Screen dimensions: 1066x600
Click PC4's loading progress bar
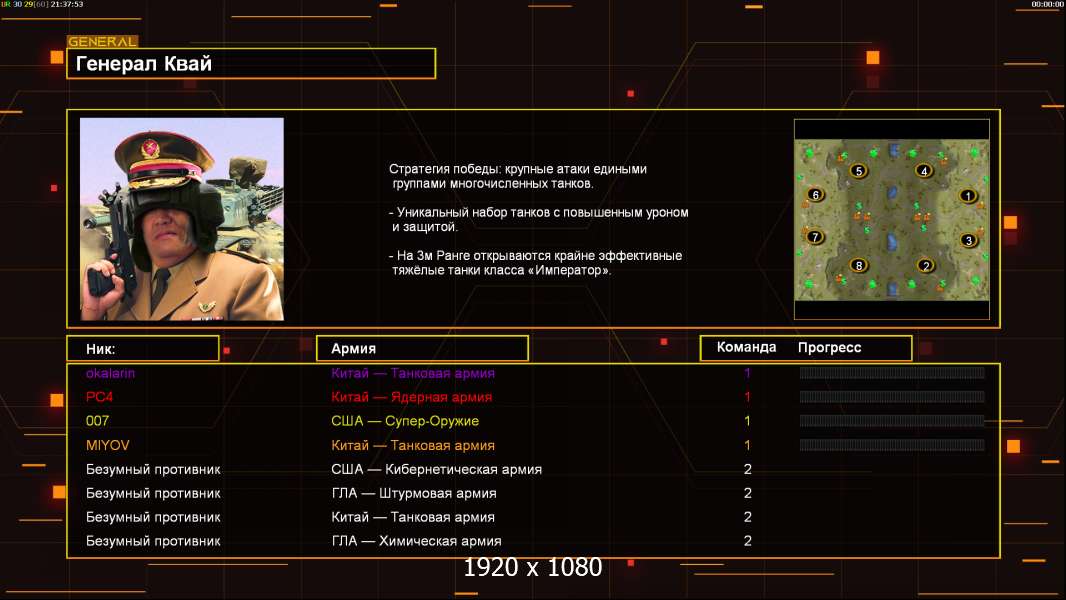[x=892, y=397]
